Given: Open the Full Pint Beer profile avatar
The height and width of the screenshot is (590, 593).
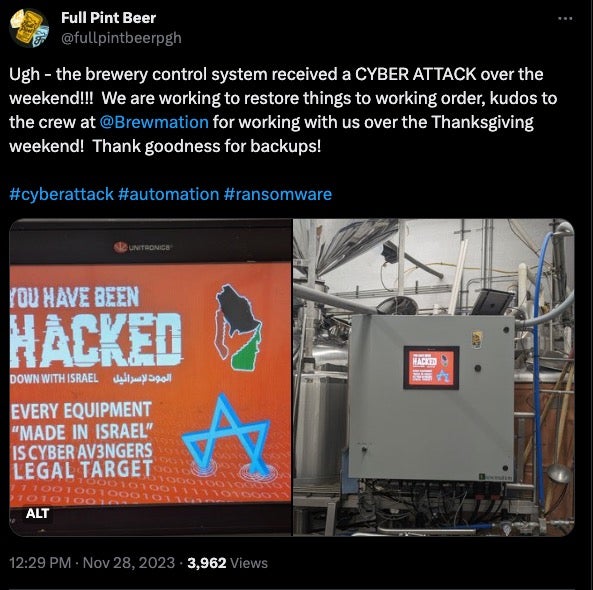Looking at the screenshot, I should pyautogui.click(x=29, y=28).
